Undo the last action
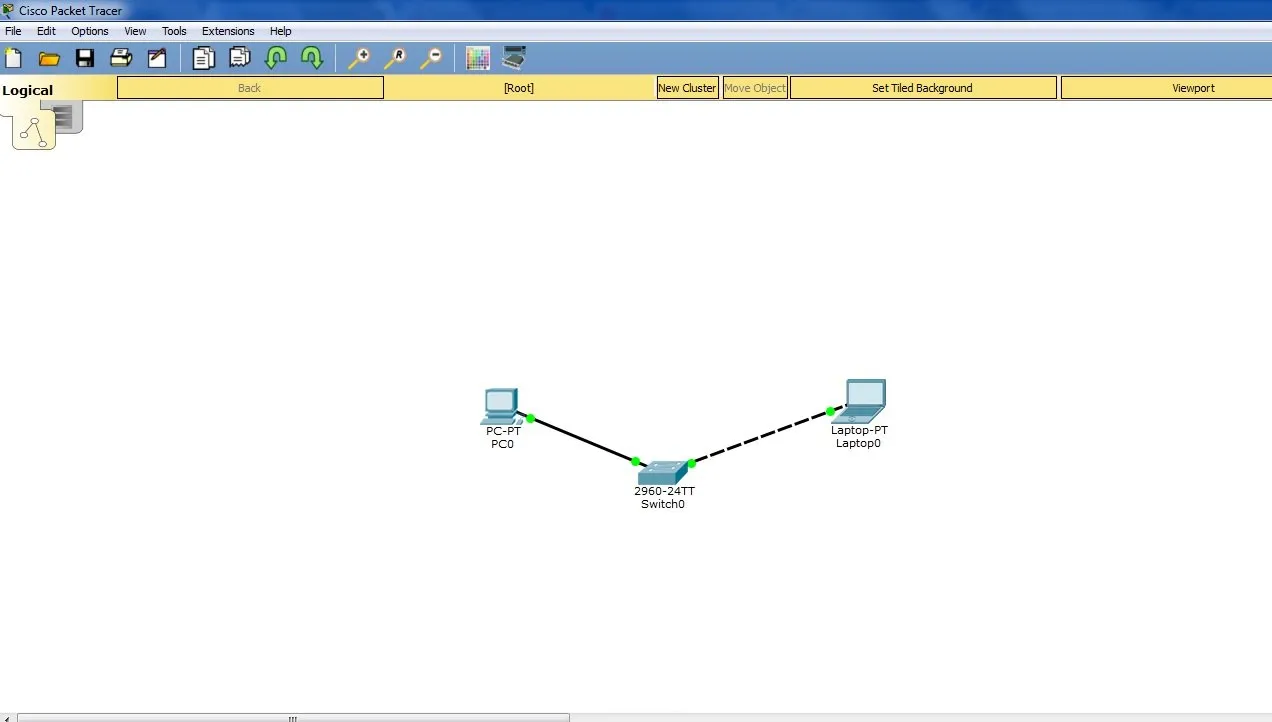This screenshot has width=1272, height=722. point(276,58)
